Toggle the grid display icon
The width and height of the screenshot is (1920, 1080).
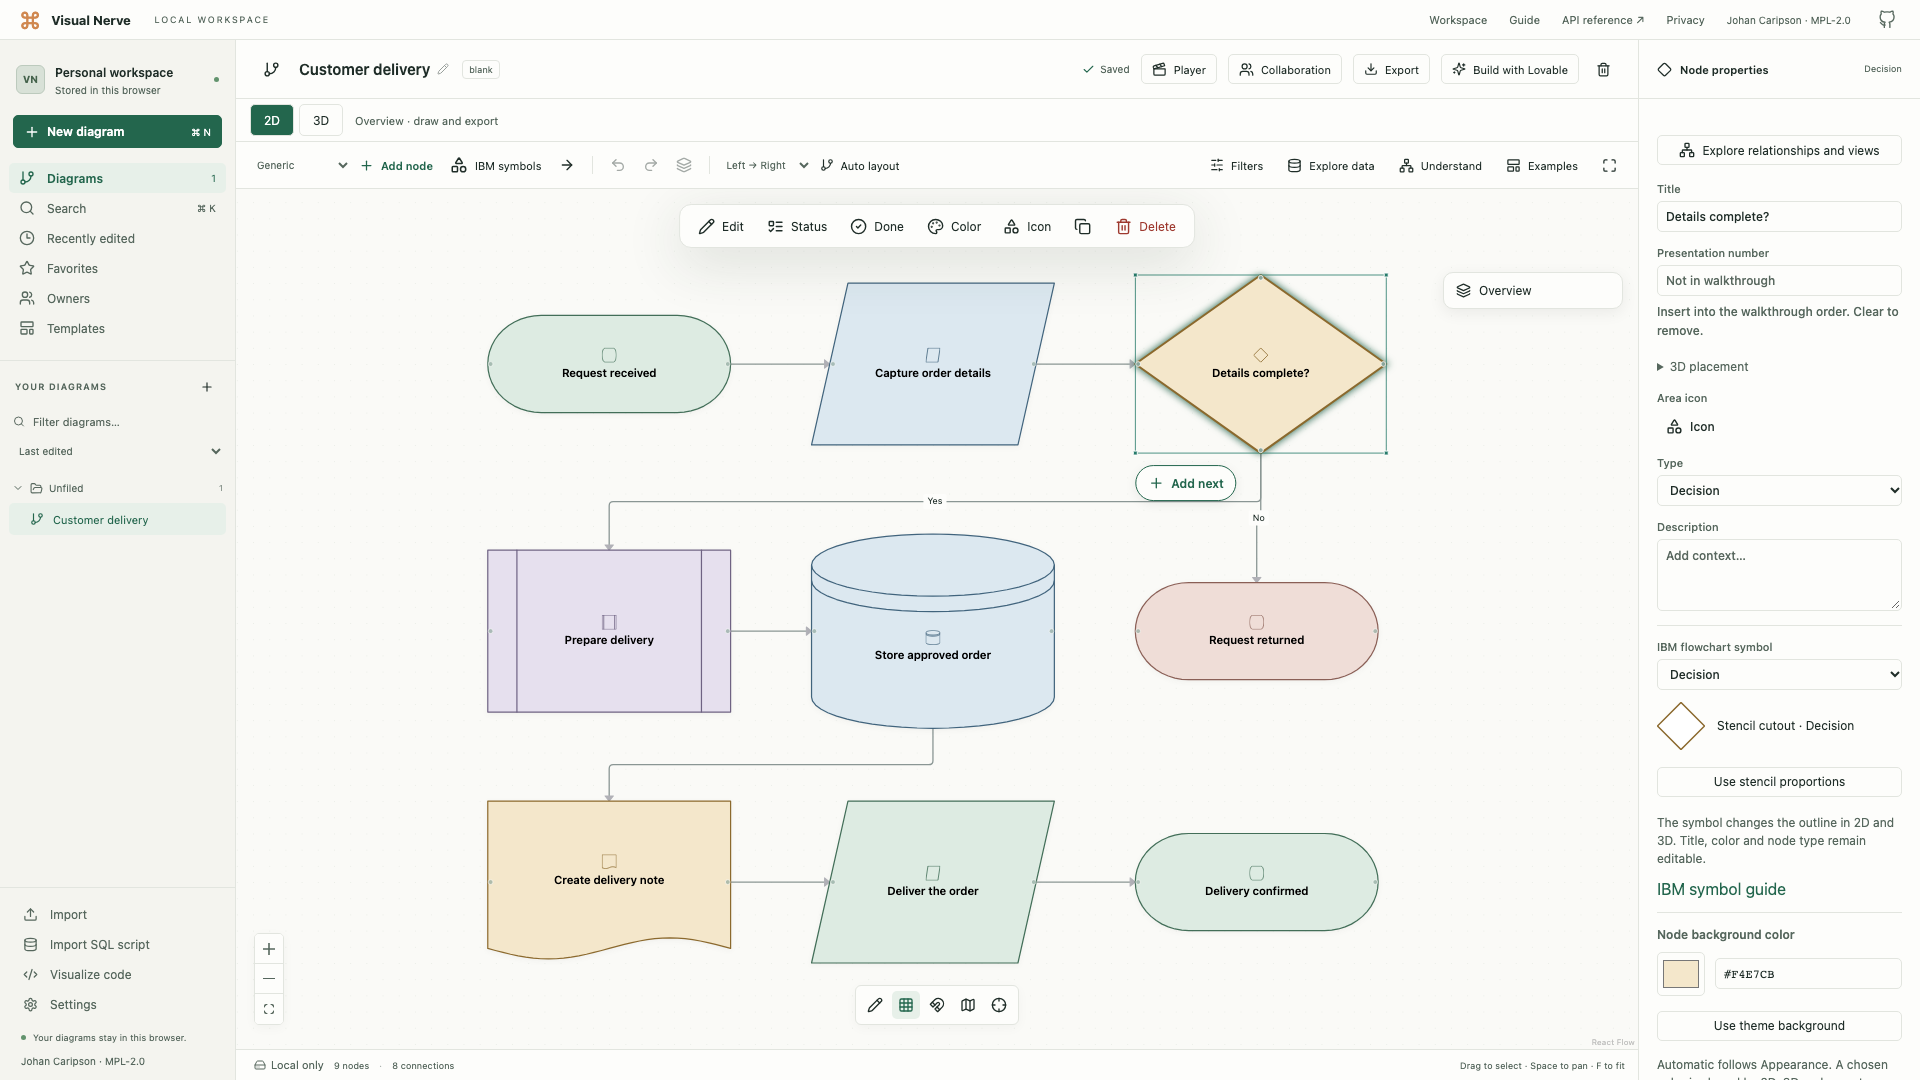point(906,1005)
